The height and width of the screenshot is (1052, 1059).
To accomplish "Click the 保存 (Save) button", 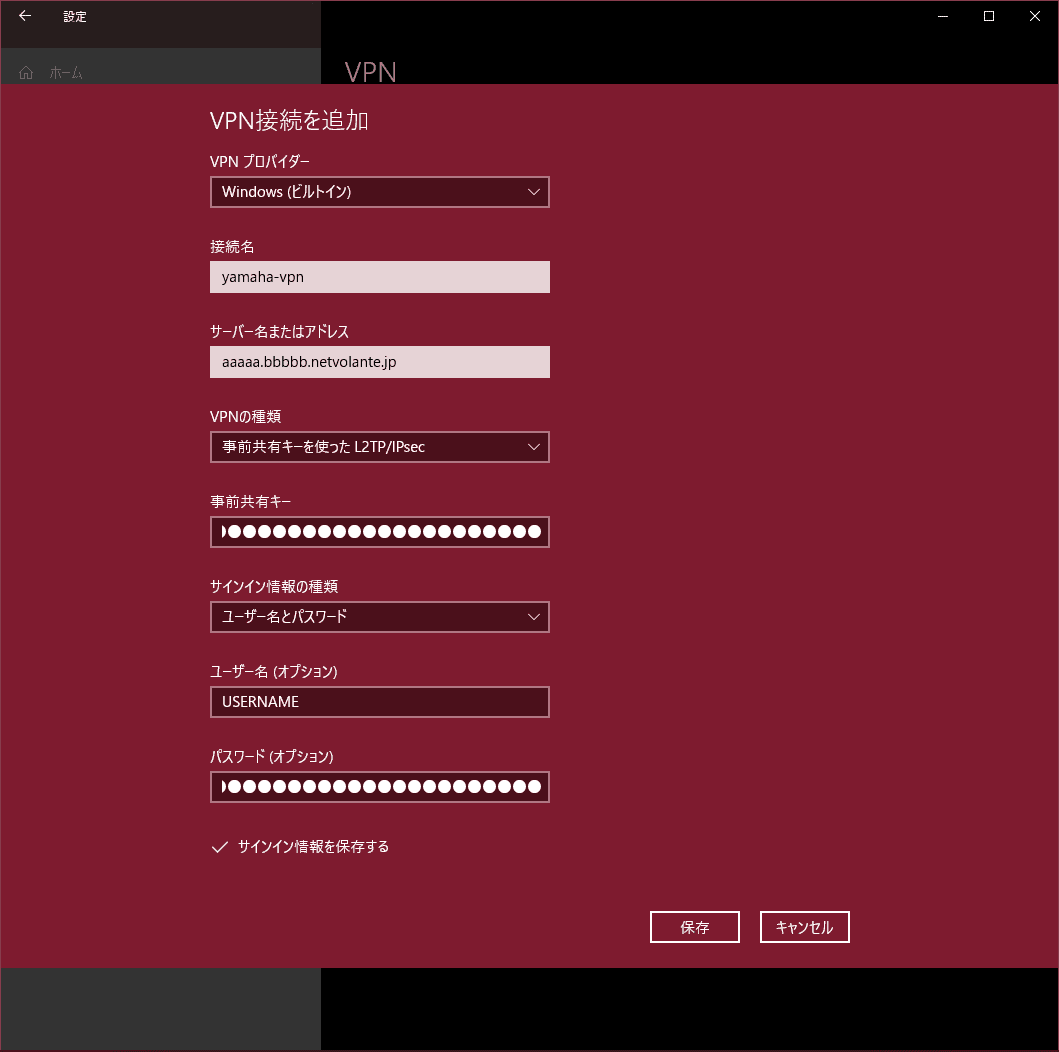I will 694,927.
